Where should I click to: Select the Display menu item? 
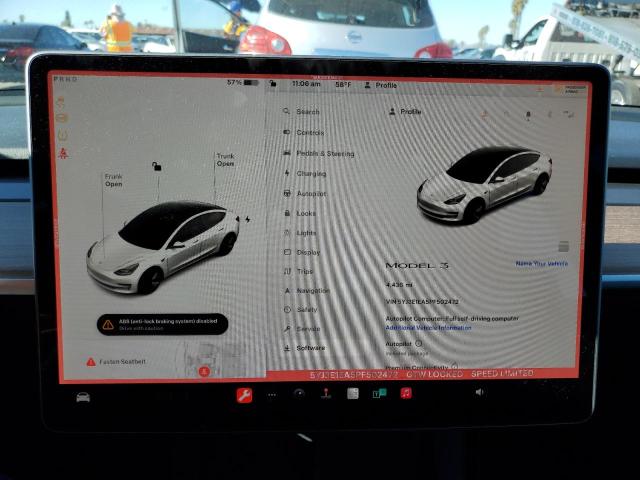tap(302, 252)
